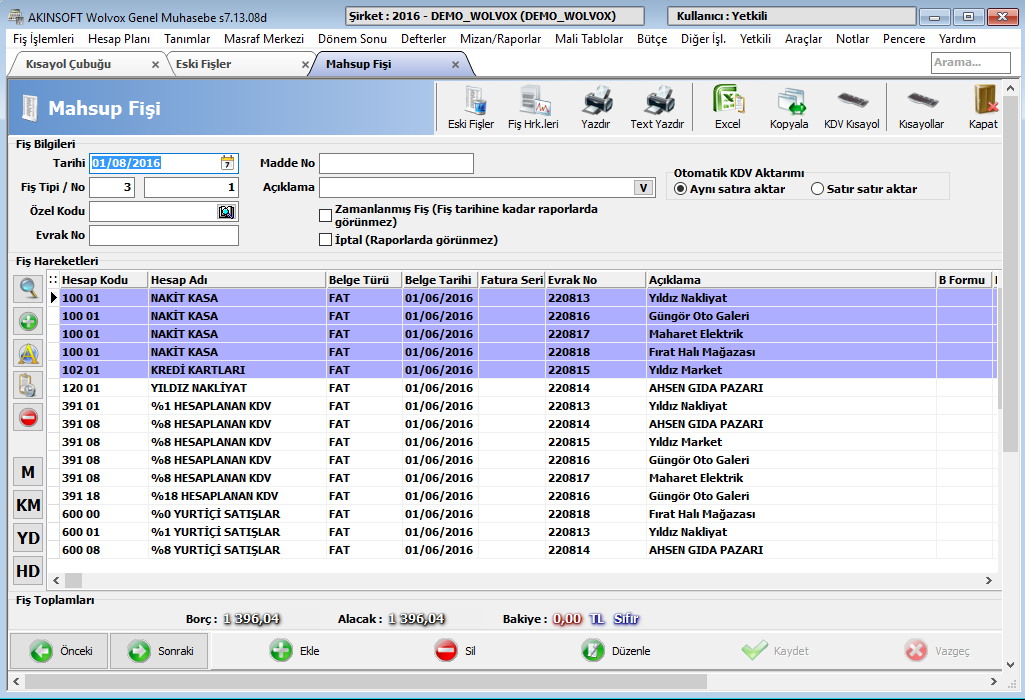Click the Kapat door icon
1025x700 pixels.
(984, 107)
